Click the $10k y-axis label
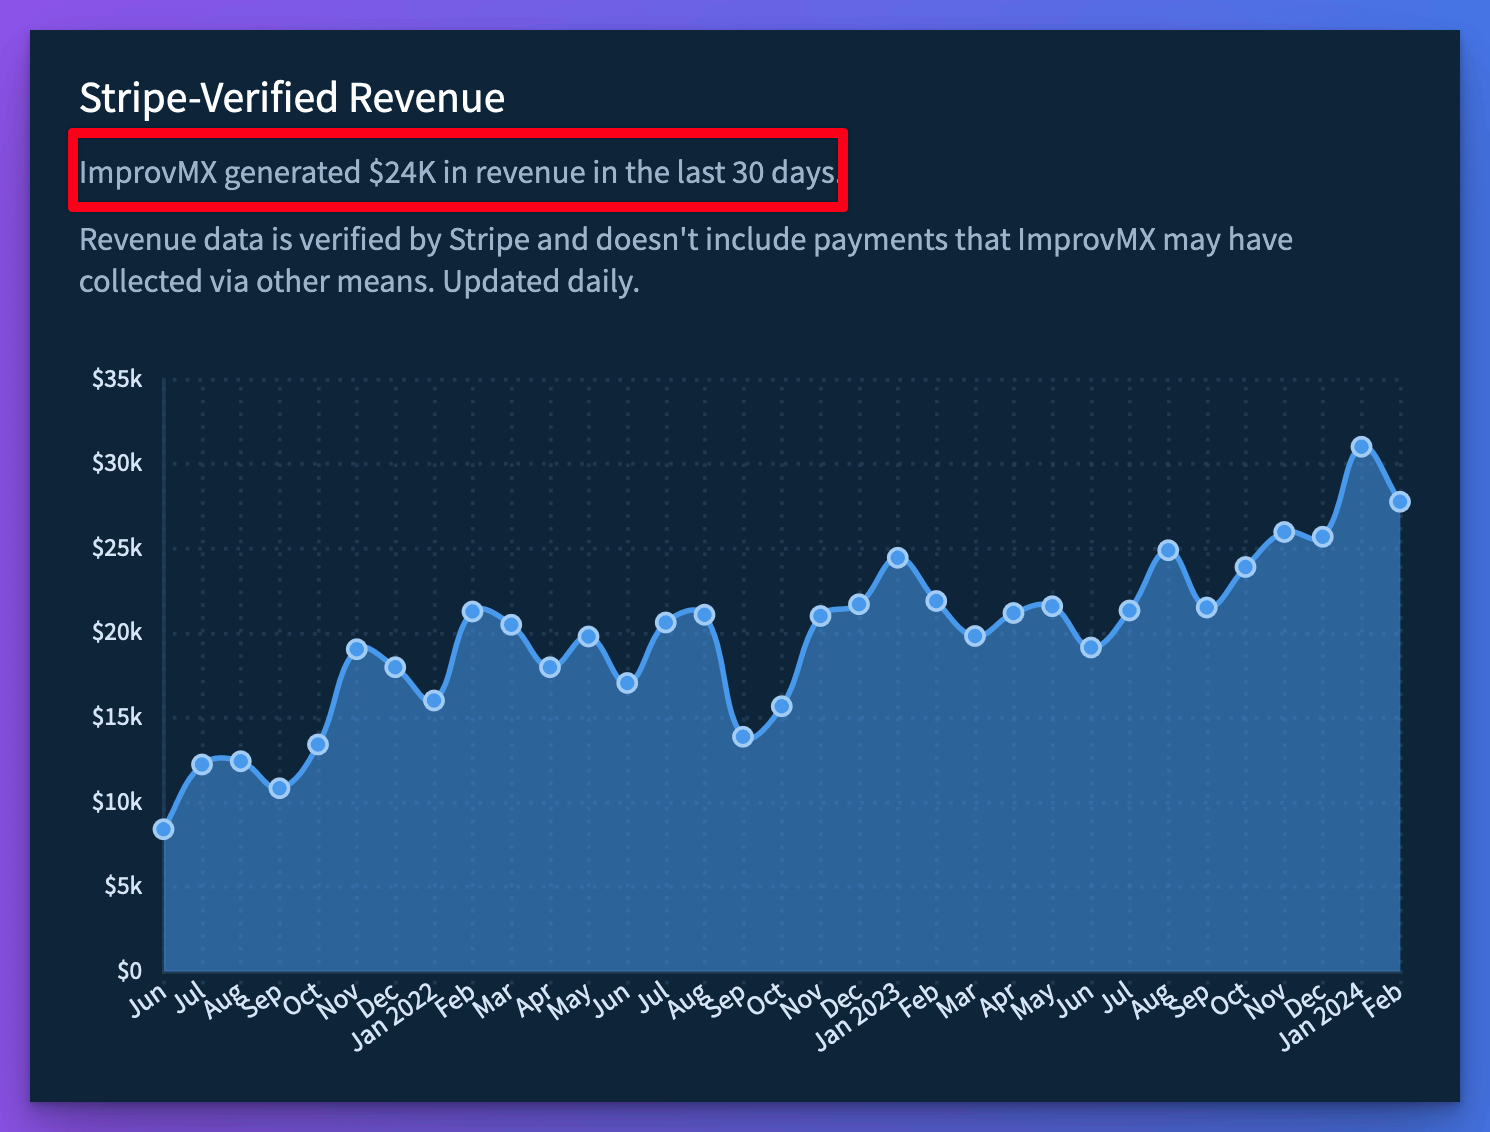The width and height of the screenshot is (1490, 1132). pos(117,801)
